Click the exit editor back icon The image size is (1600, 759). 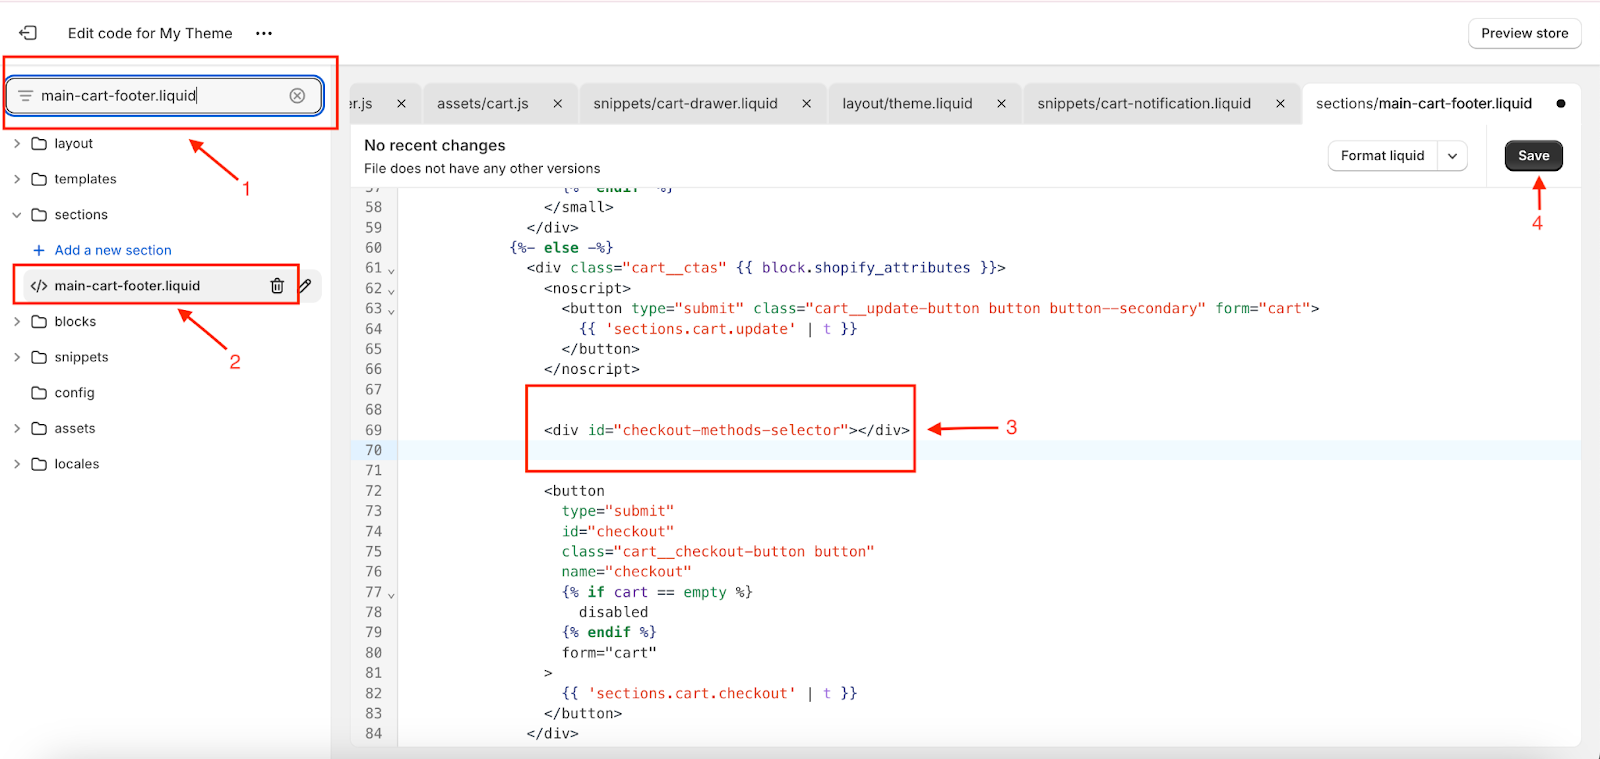28,33
